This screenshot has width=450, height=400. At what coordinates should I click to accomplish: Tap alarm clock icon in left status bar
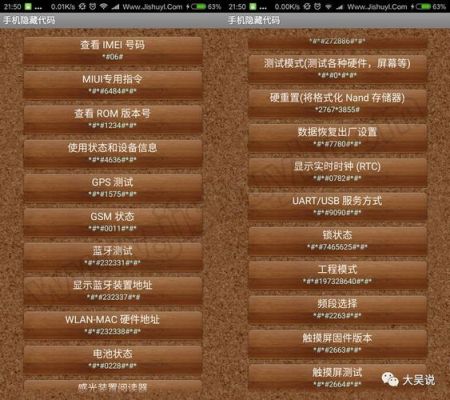pos(93,6)
